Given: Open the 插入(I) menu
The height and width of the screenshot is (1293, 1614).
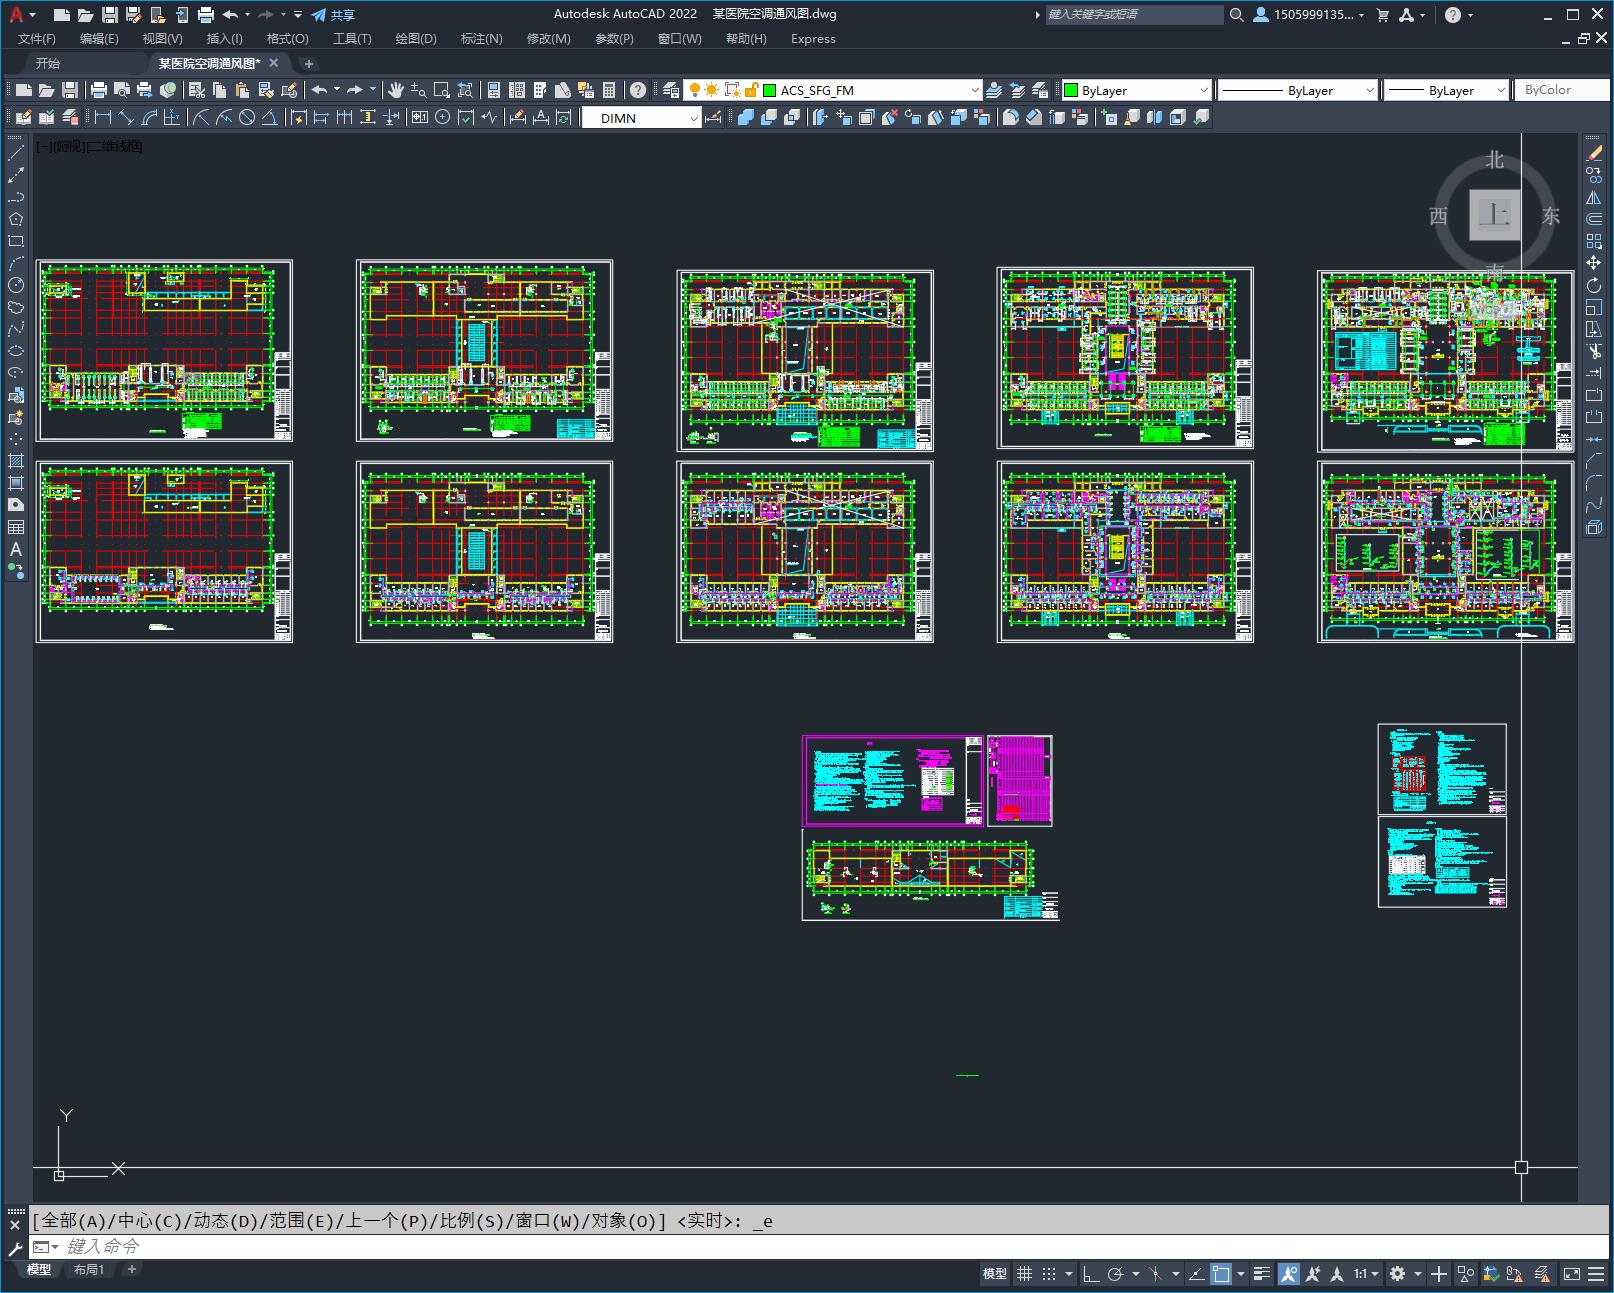Looking at the screenshot, I should (224, 39).
